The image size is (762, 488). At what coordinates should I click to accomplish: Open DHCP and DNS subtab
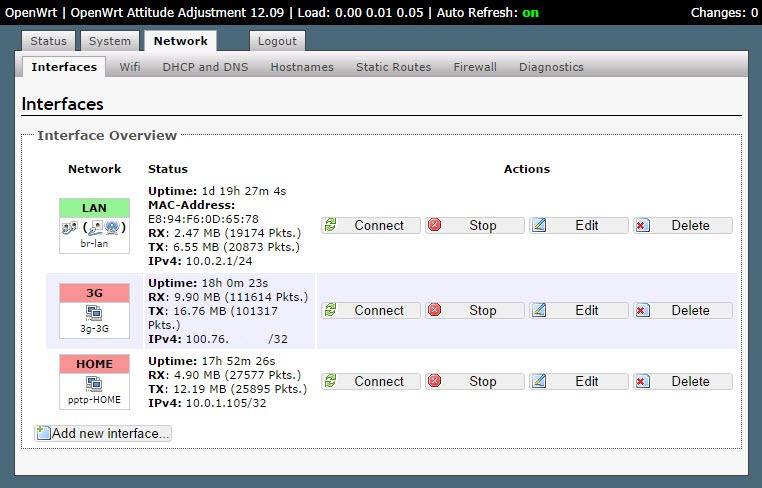[205, 67]
